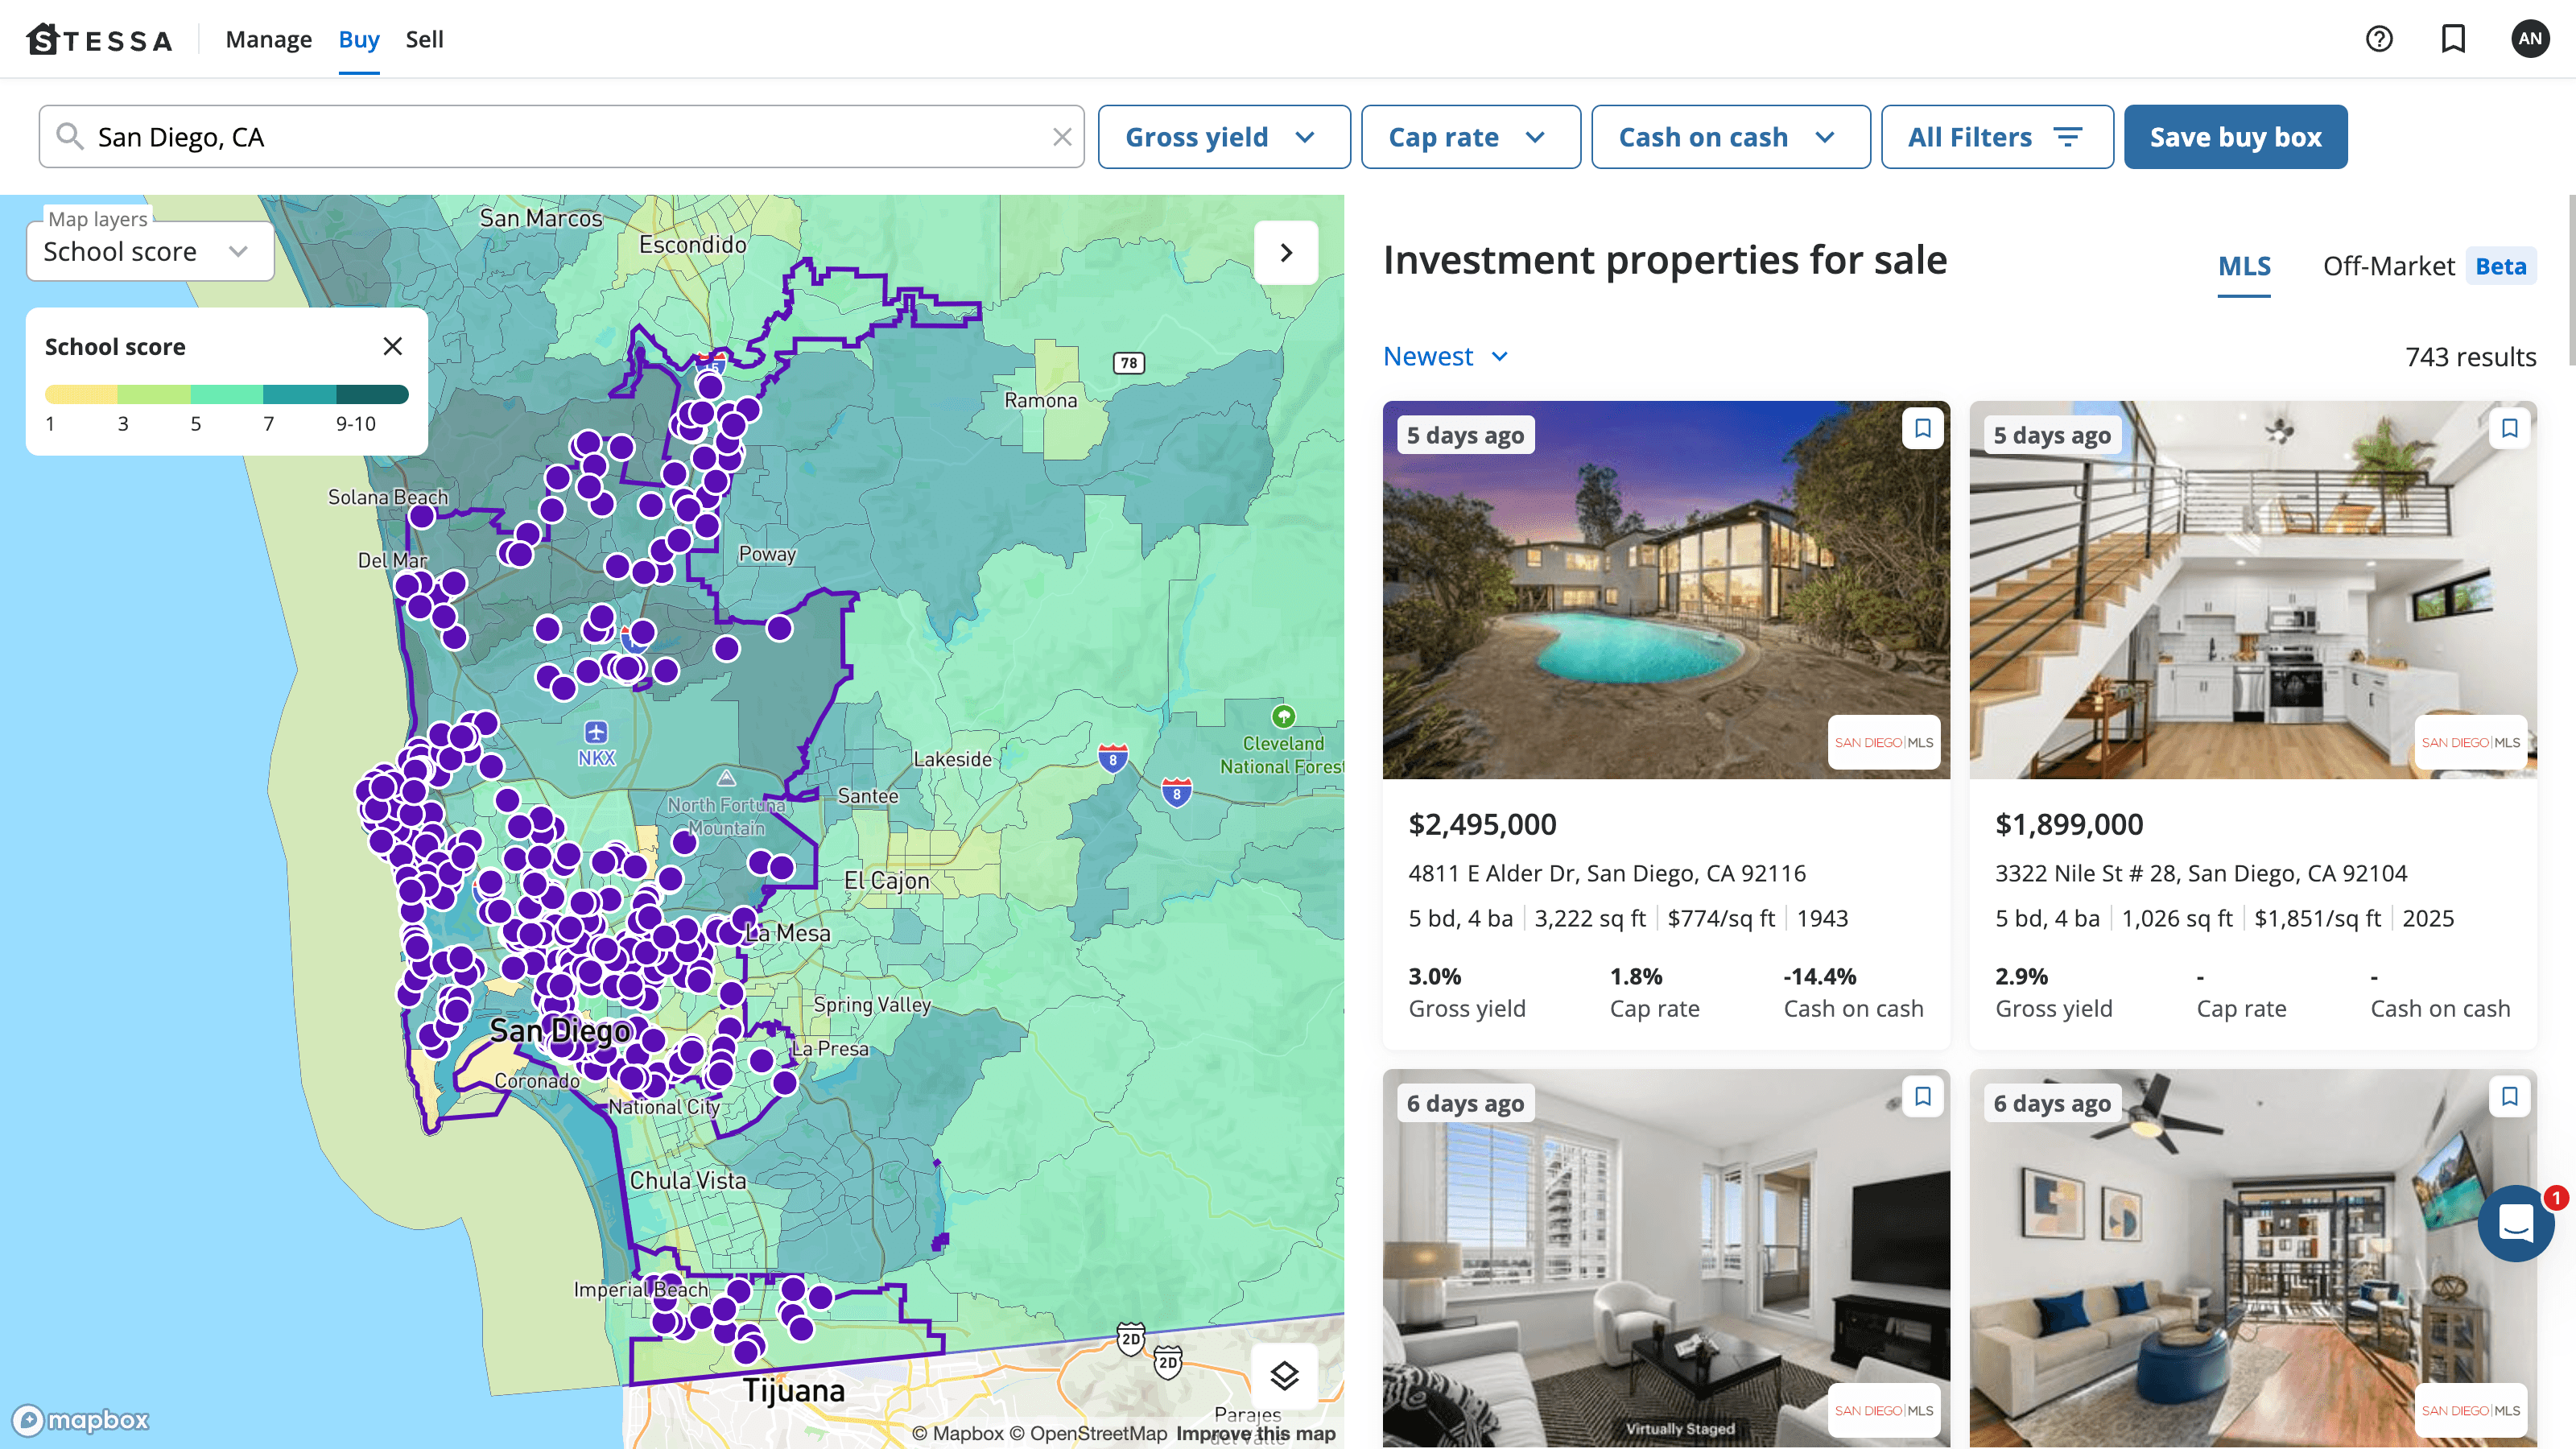Open the School score map layers dropdown
The height and width of the screenshot is (1449, 2576).
(150, 252)
